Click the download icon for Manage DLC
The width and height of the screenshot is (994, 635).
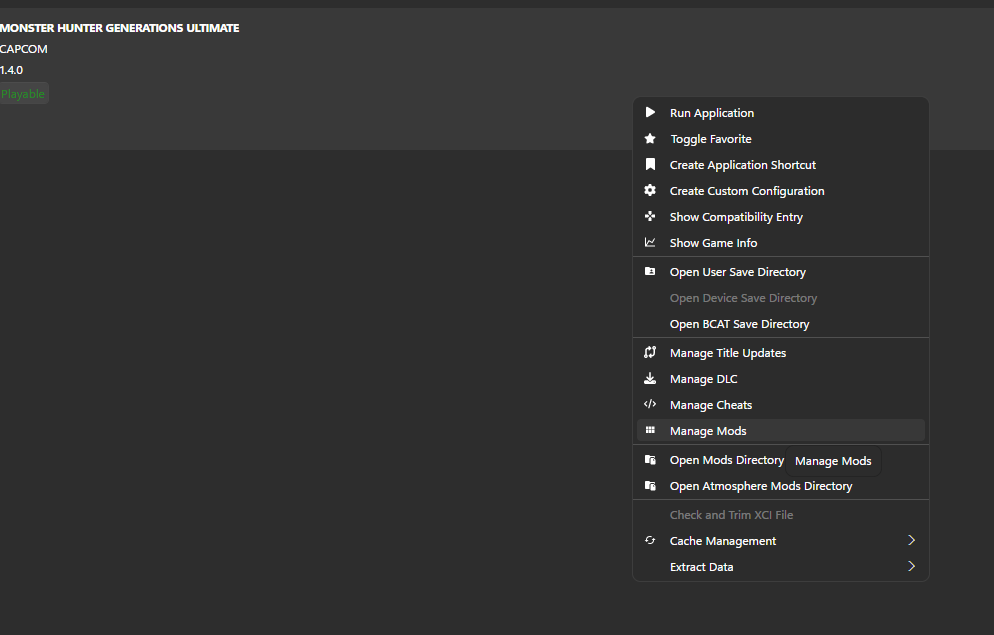click(650, 378)
